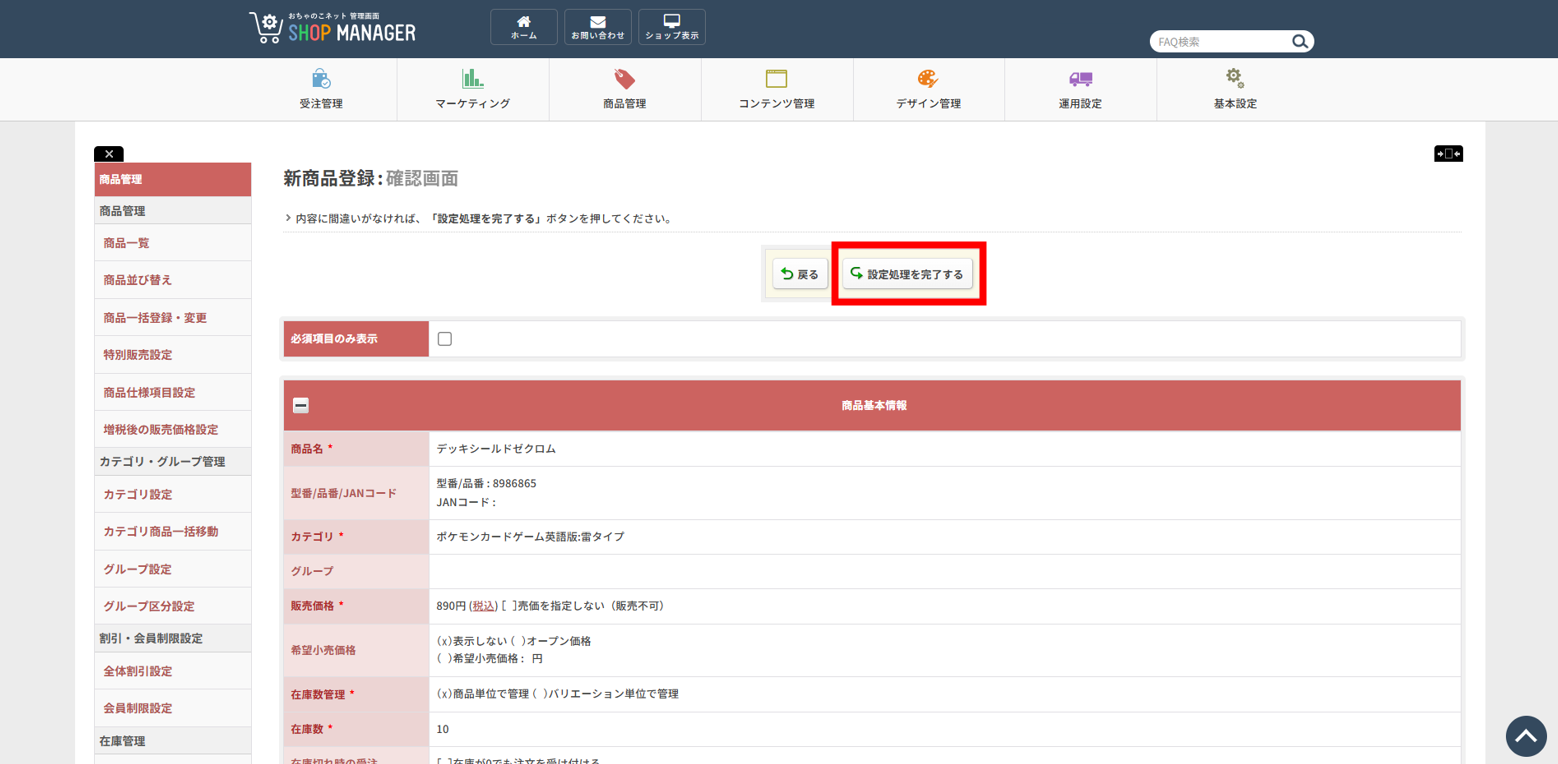Open 商品一覧 in the sidebar
Screen dimensions: 1558x764
click(126, 243)
